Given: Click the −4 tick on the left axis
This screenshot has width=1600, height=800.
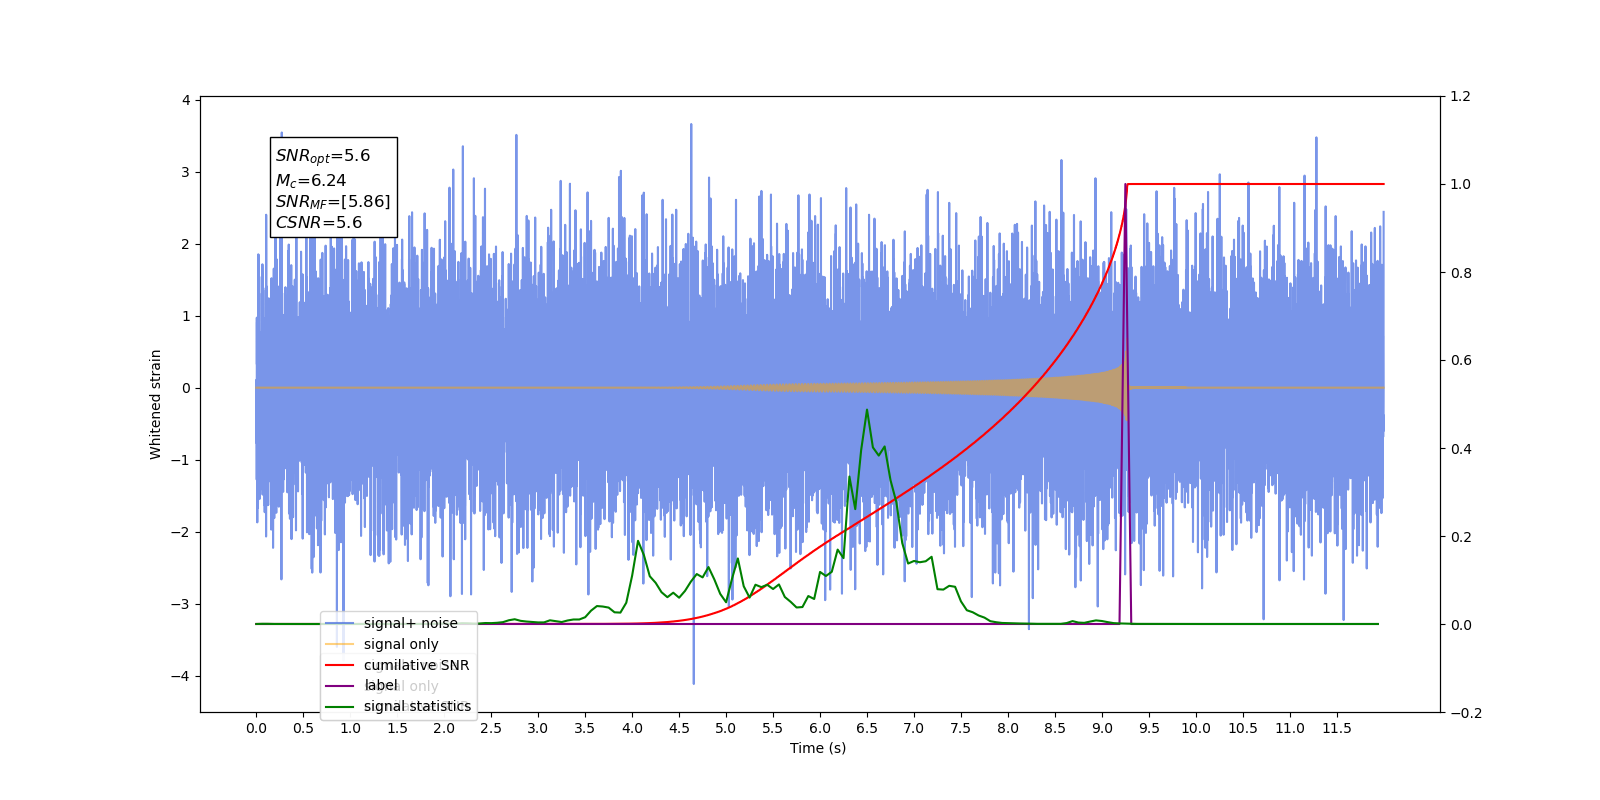Looking at the screenshot, I should point(181,676).
